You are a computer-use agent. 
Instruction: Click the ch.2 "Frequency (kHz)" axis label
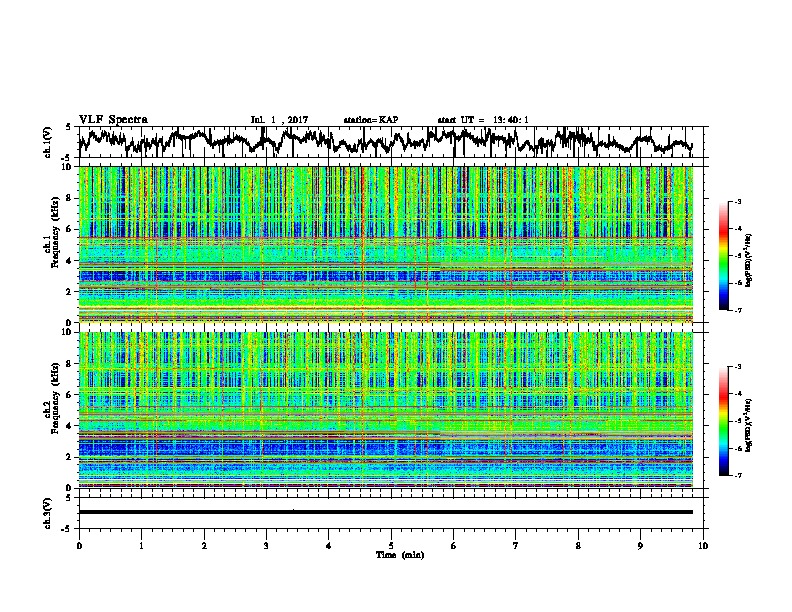[x=55, y=398]
